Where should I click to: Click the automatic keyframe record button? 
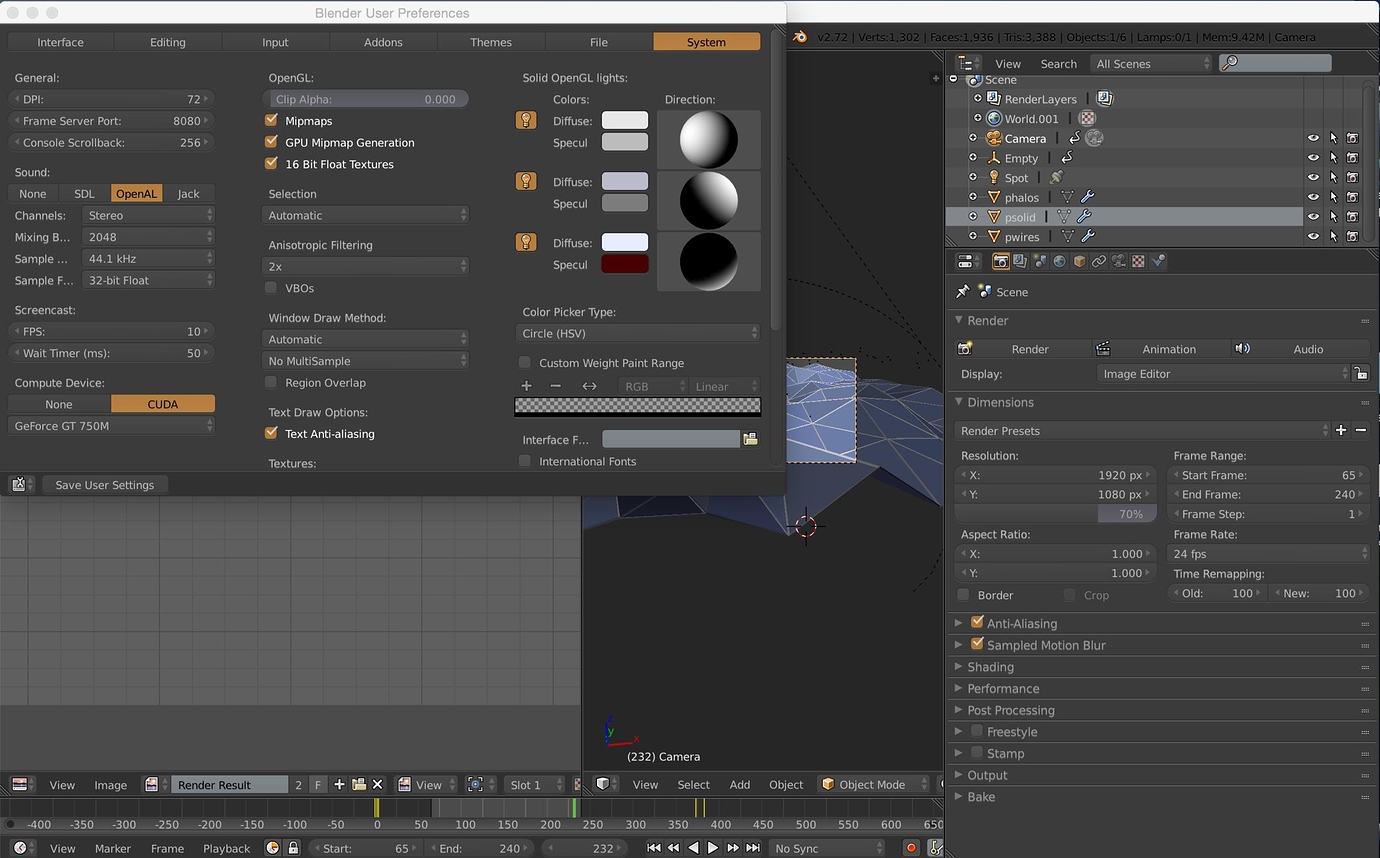(911, 848)
